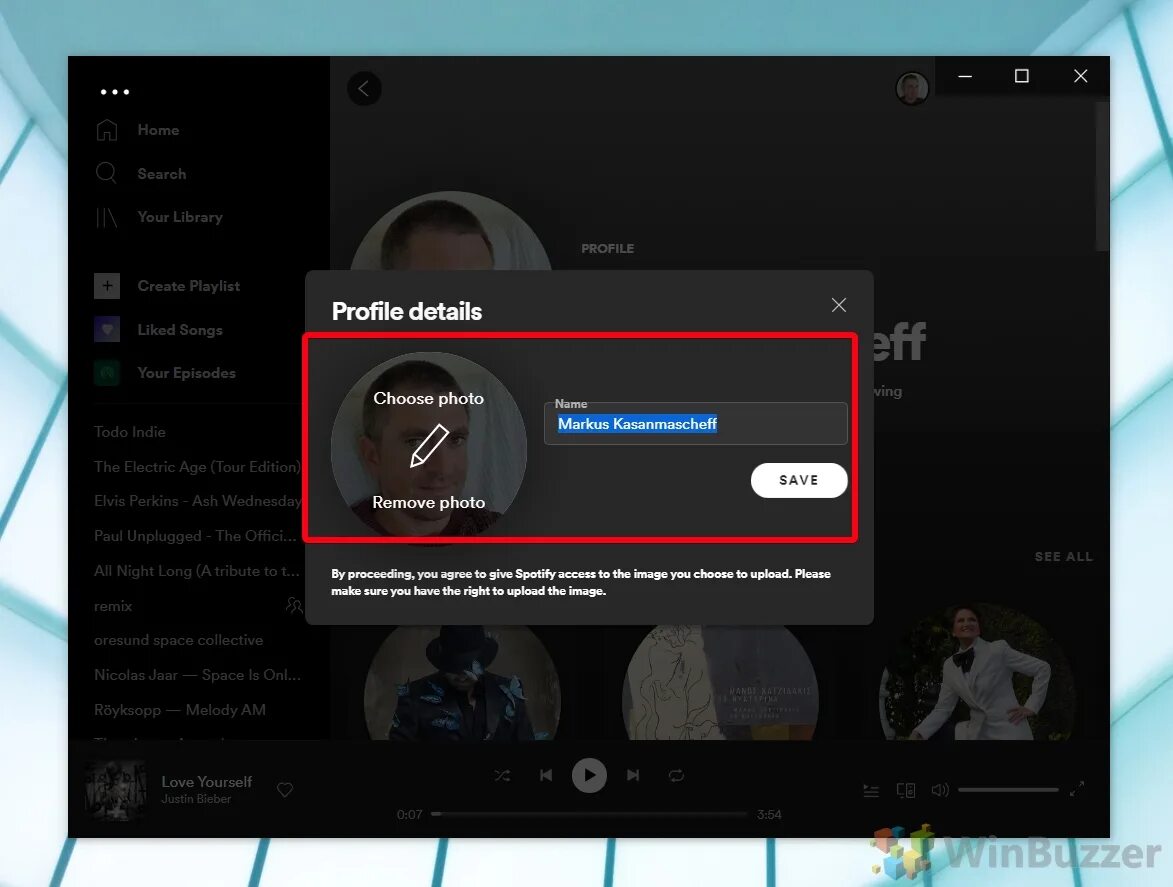Viewport: 1173px width, 887px height.
Task: Close the Profile details dialog
Action: [x=839, y=305]
